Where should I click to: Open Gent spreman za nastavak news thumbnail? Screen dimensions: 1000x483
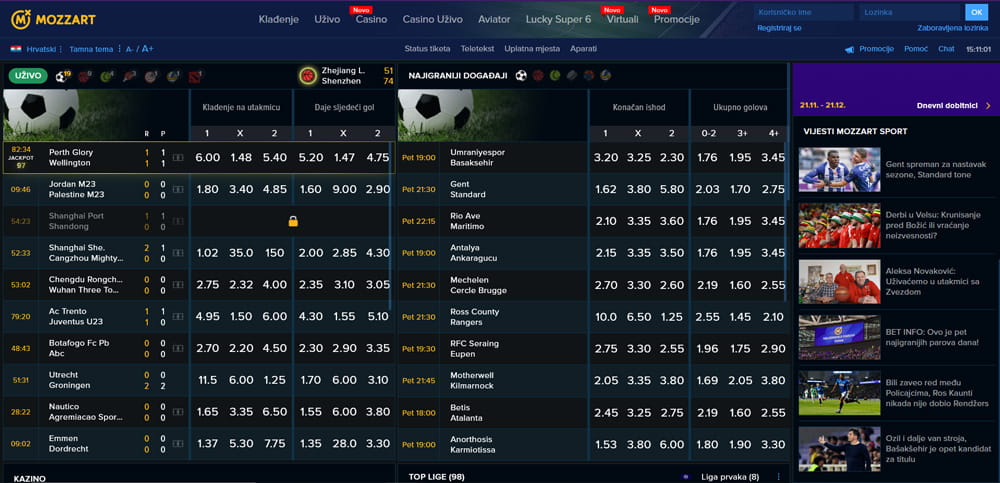coord(839,170)
